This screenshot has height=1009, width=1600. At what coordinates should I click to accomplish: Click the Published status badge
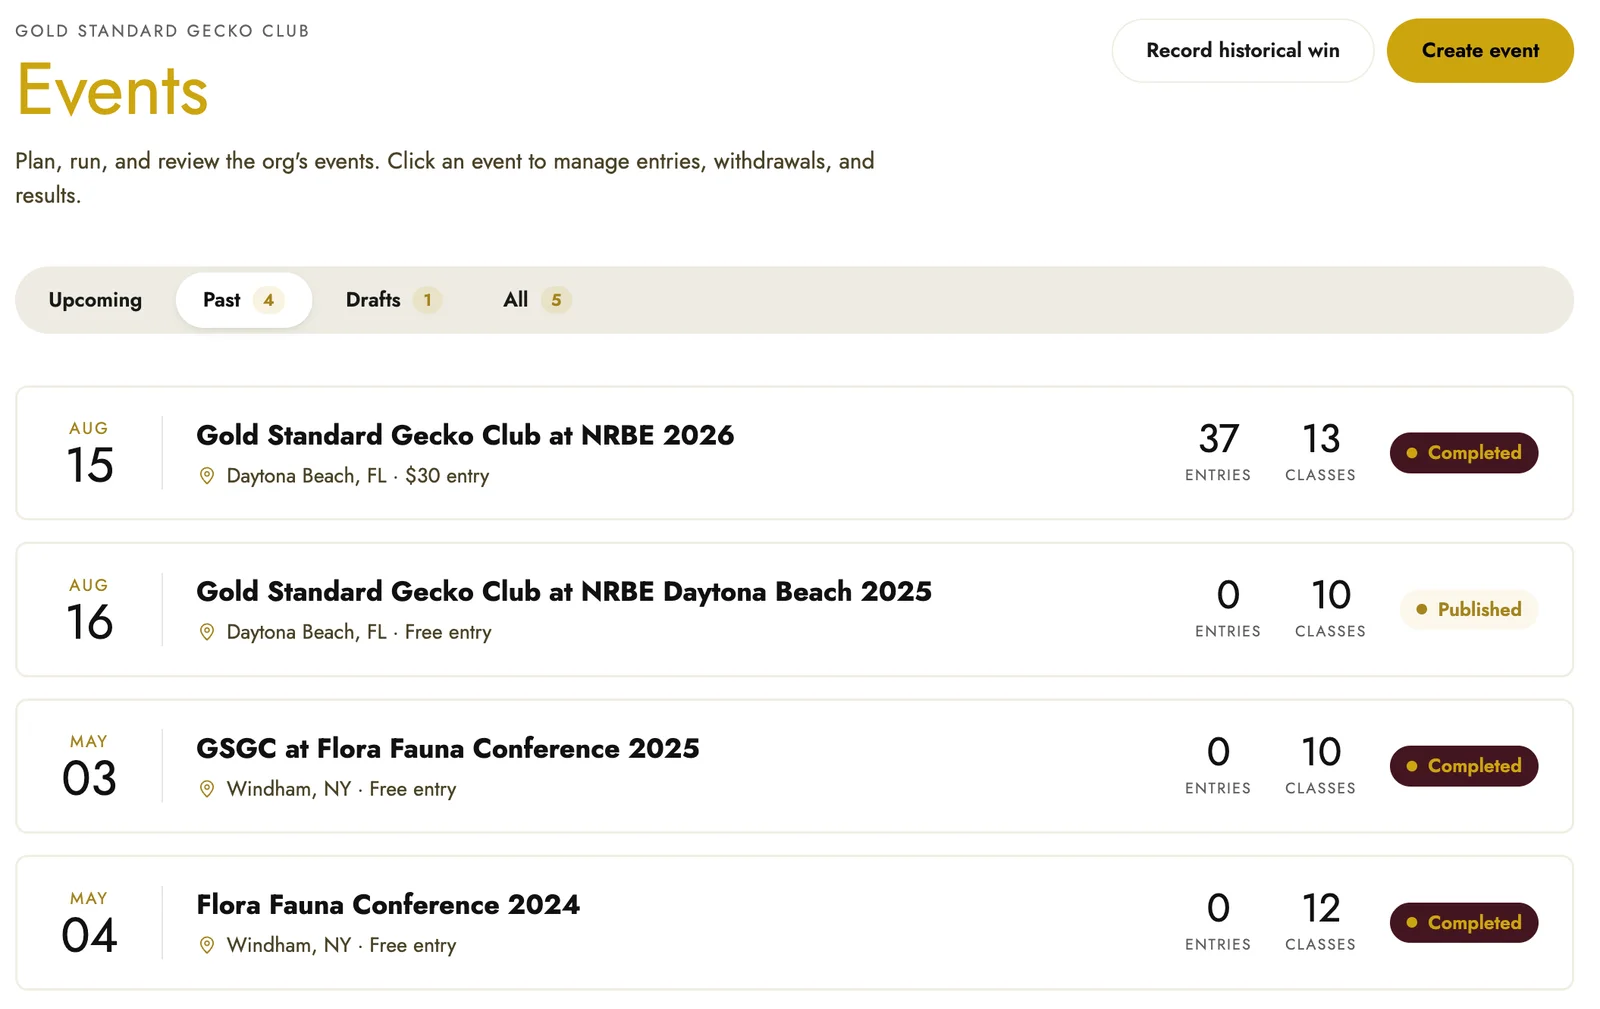pos(1468,609)
